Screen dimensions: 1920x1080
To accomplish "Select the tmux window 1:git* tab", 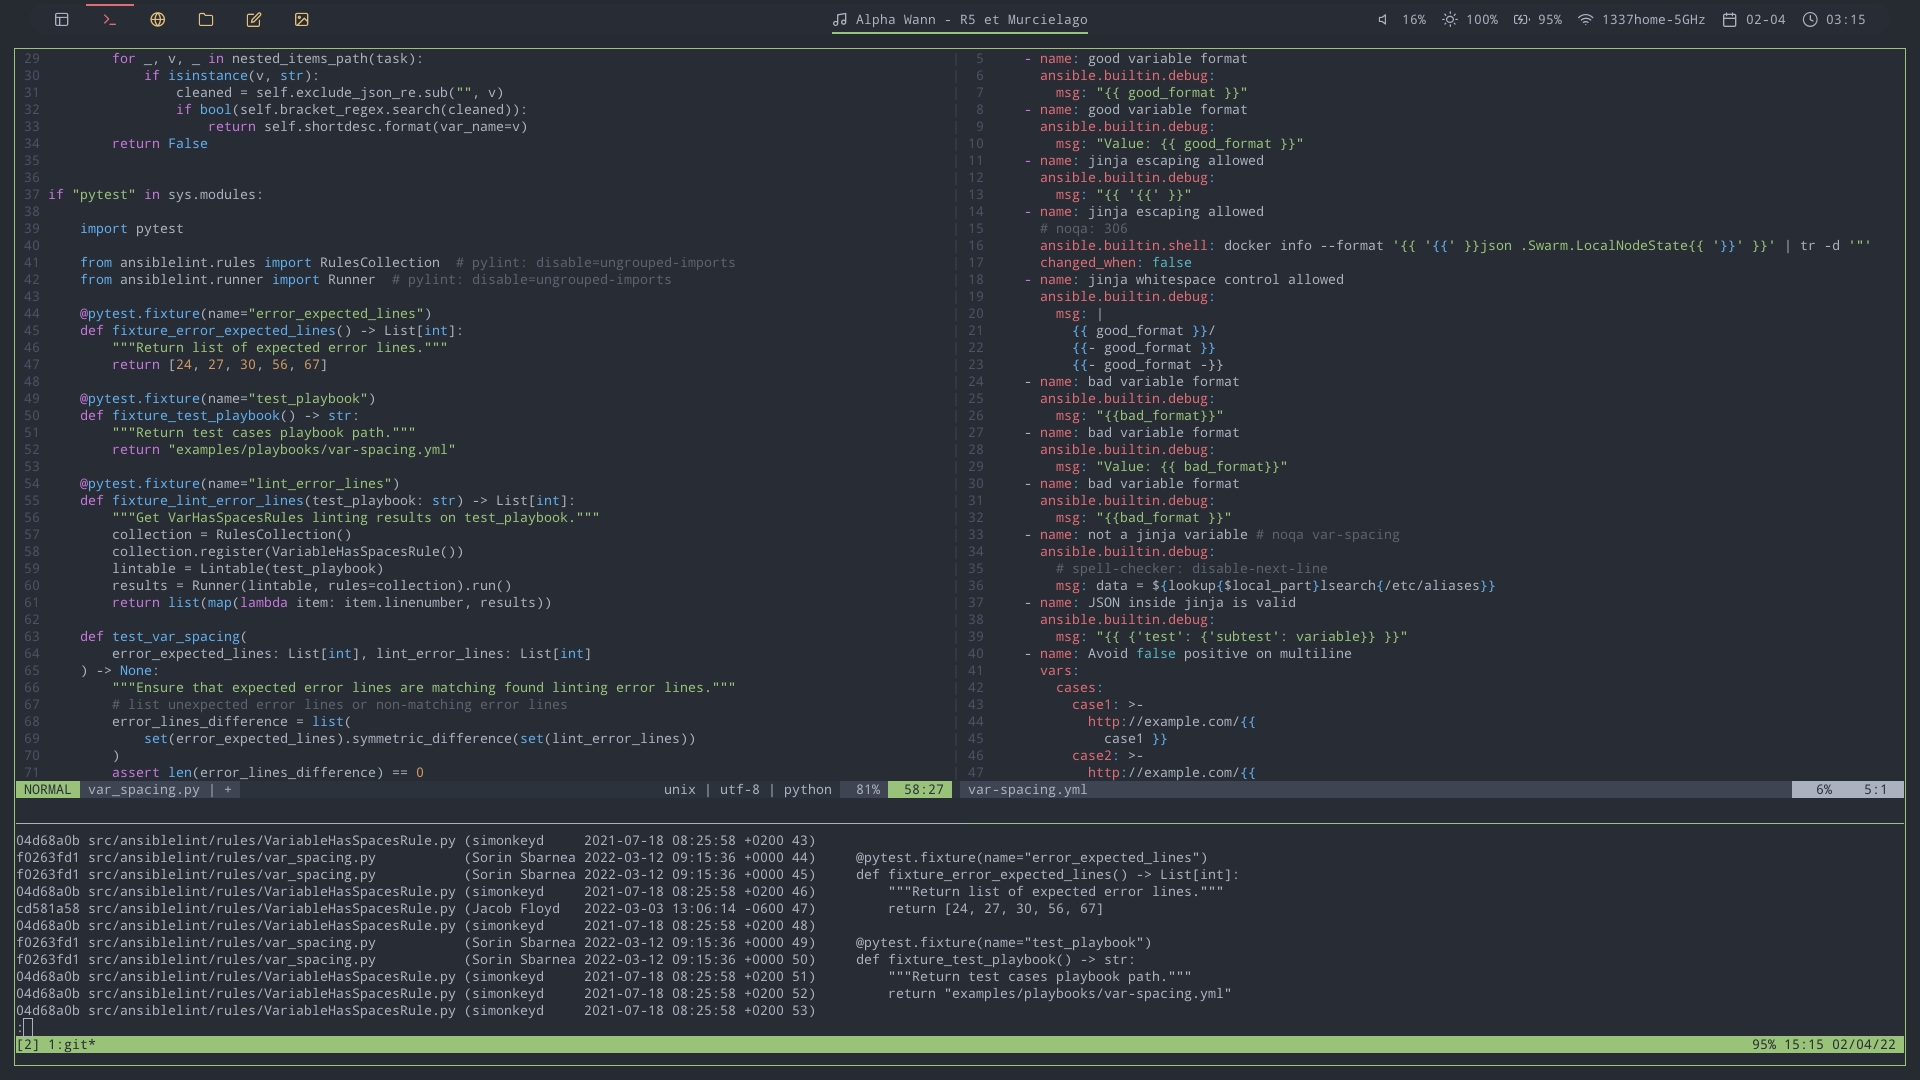I will (72, 1045).
